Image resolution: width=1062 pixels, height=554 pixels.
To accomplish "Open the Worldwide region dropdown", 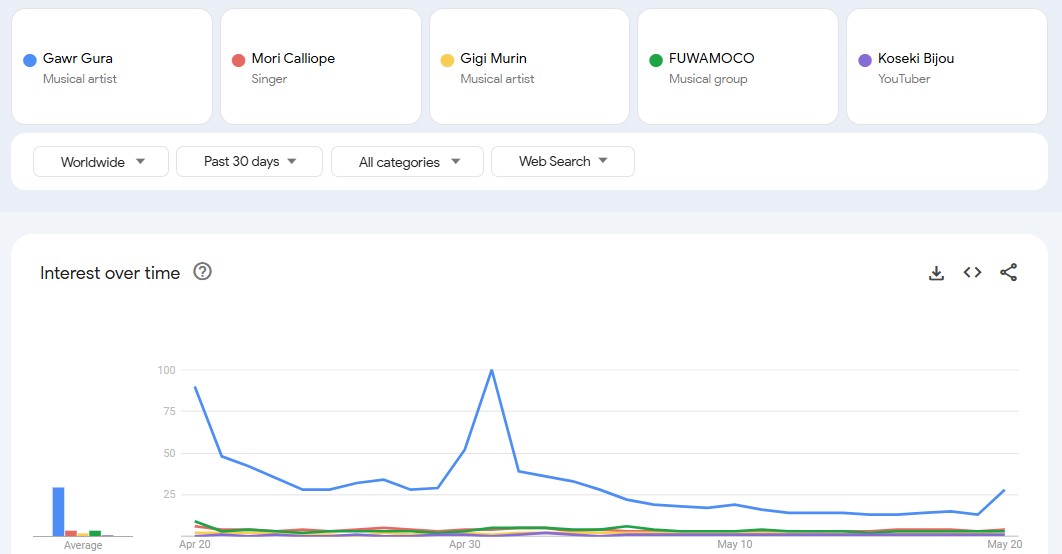I will click(102, 162).
